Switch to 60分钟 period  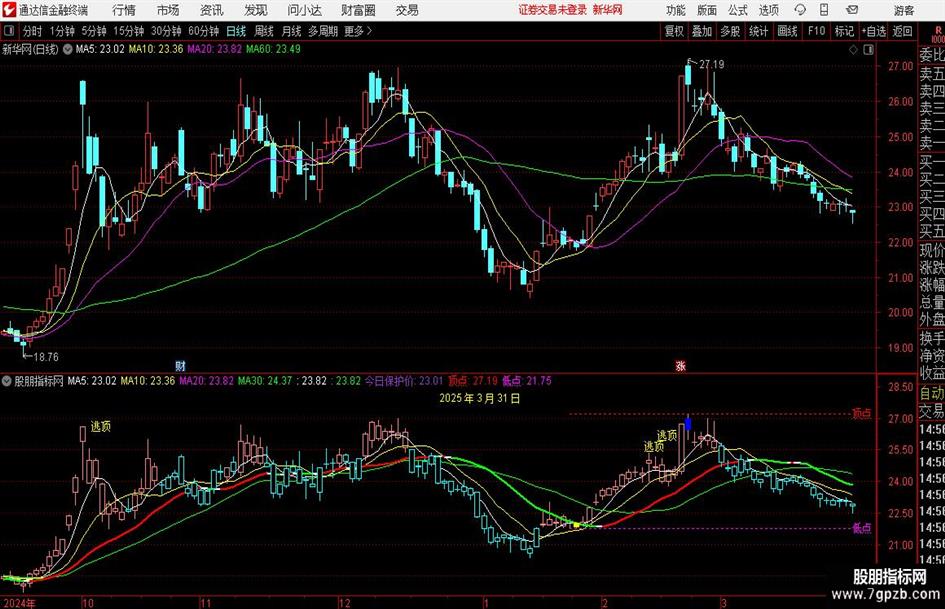[x=203, y=31]
